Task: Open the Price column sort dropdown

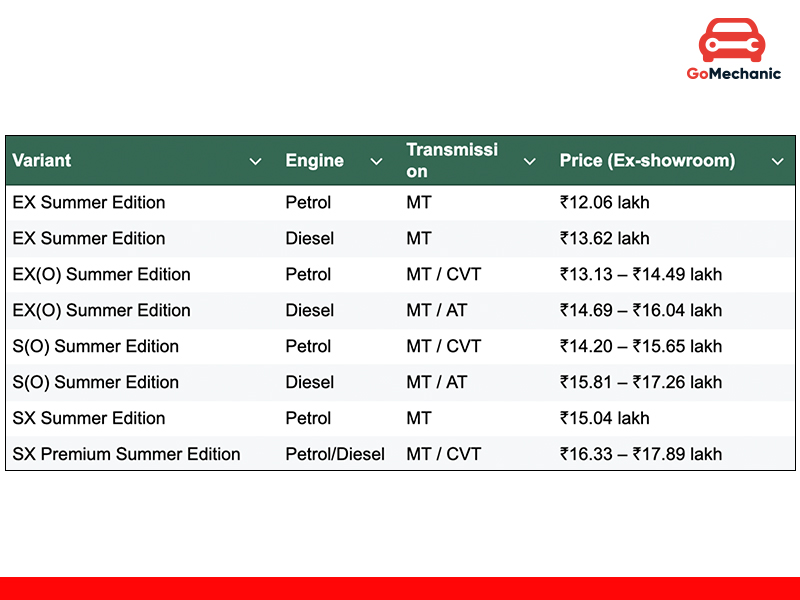Action: tap(778, 161)
